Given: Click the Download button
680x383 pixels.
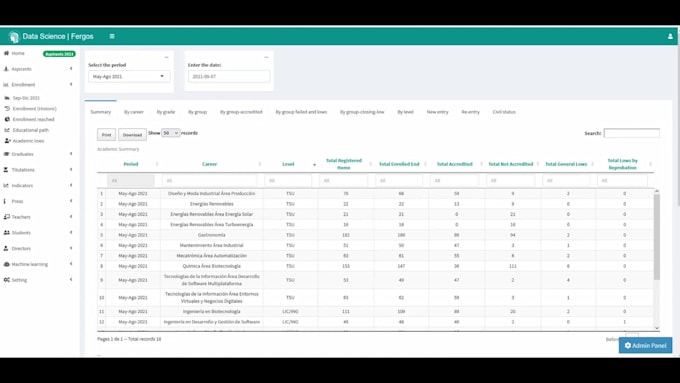Looking at the screenshot, I should point(132,135).
